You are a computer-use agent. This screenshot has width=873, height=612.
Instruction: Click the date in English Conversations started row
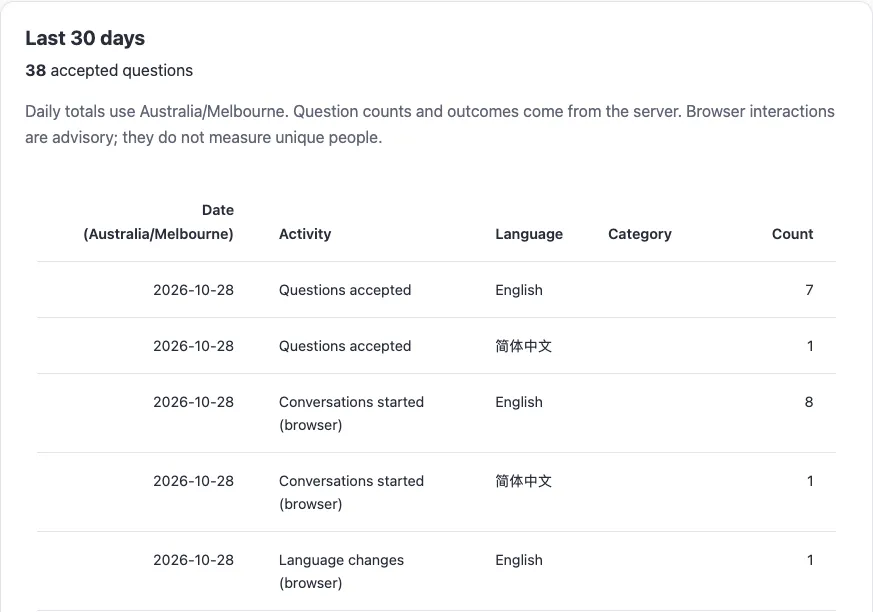pos(193,402)
